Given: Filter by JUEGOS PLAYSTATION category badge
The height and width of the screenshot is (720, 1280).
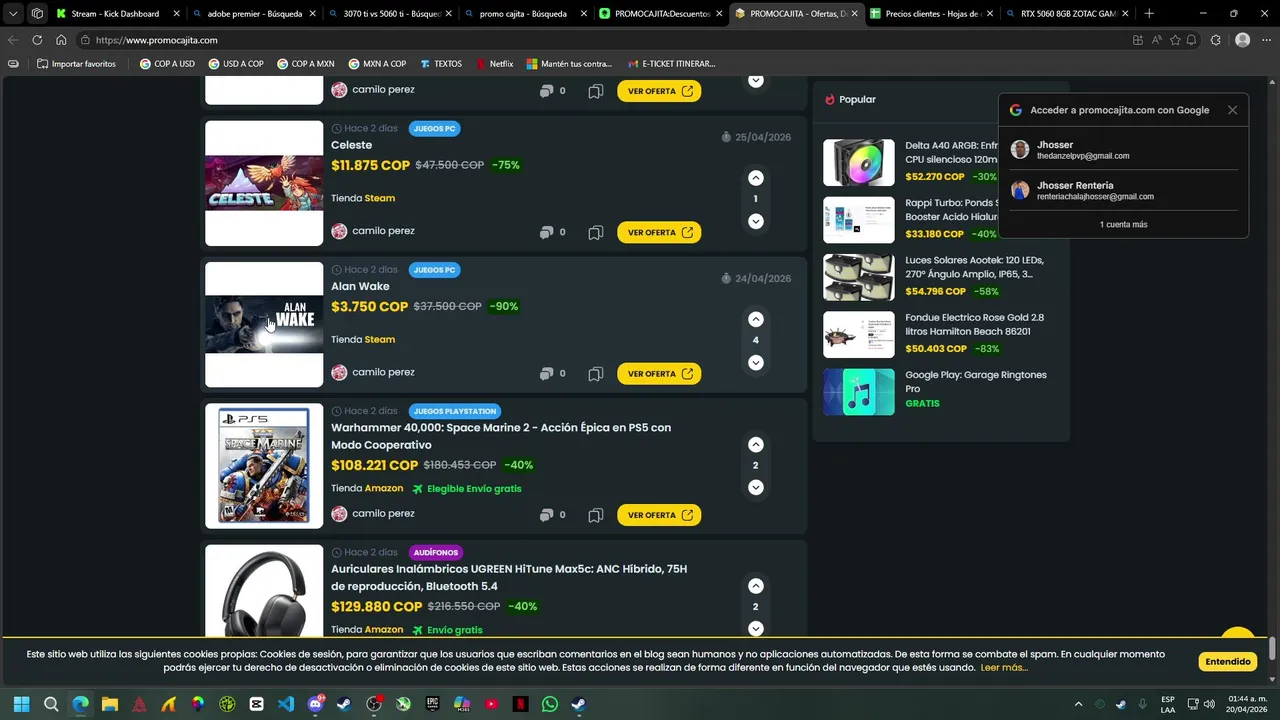Looking at the screenshot, I should (455, 411).
